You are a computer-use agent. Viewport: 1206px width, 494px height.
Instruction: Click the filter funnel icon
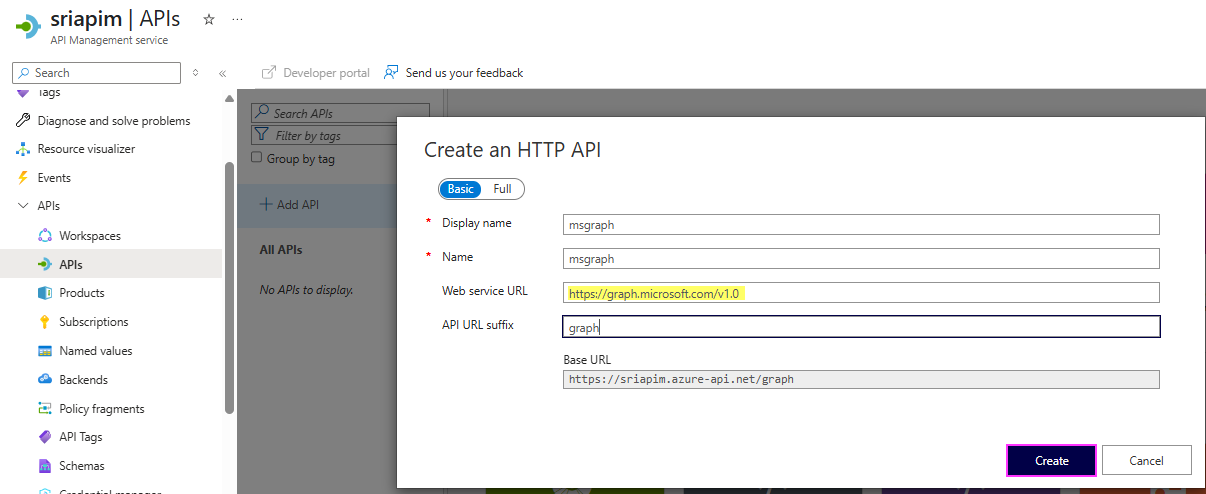(x=262, y=135)
